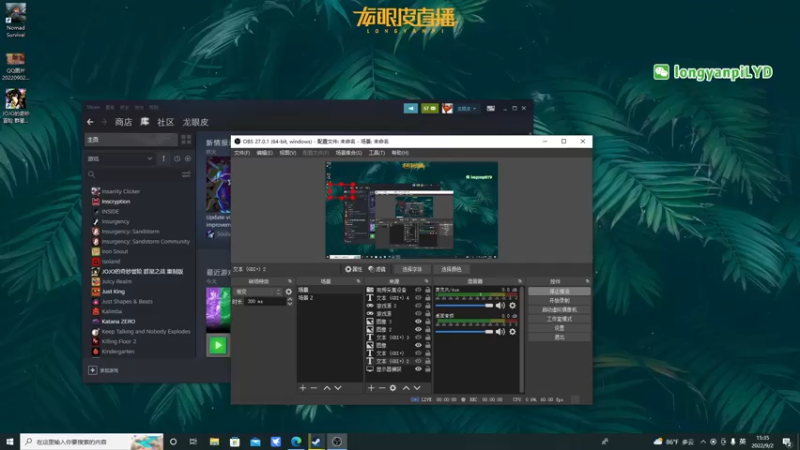Screen dimensions: 800x450
Task: Open Filters for the selected OBS source
Action: (x=378, y=269)
